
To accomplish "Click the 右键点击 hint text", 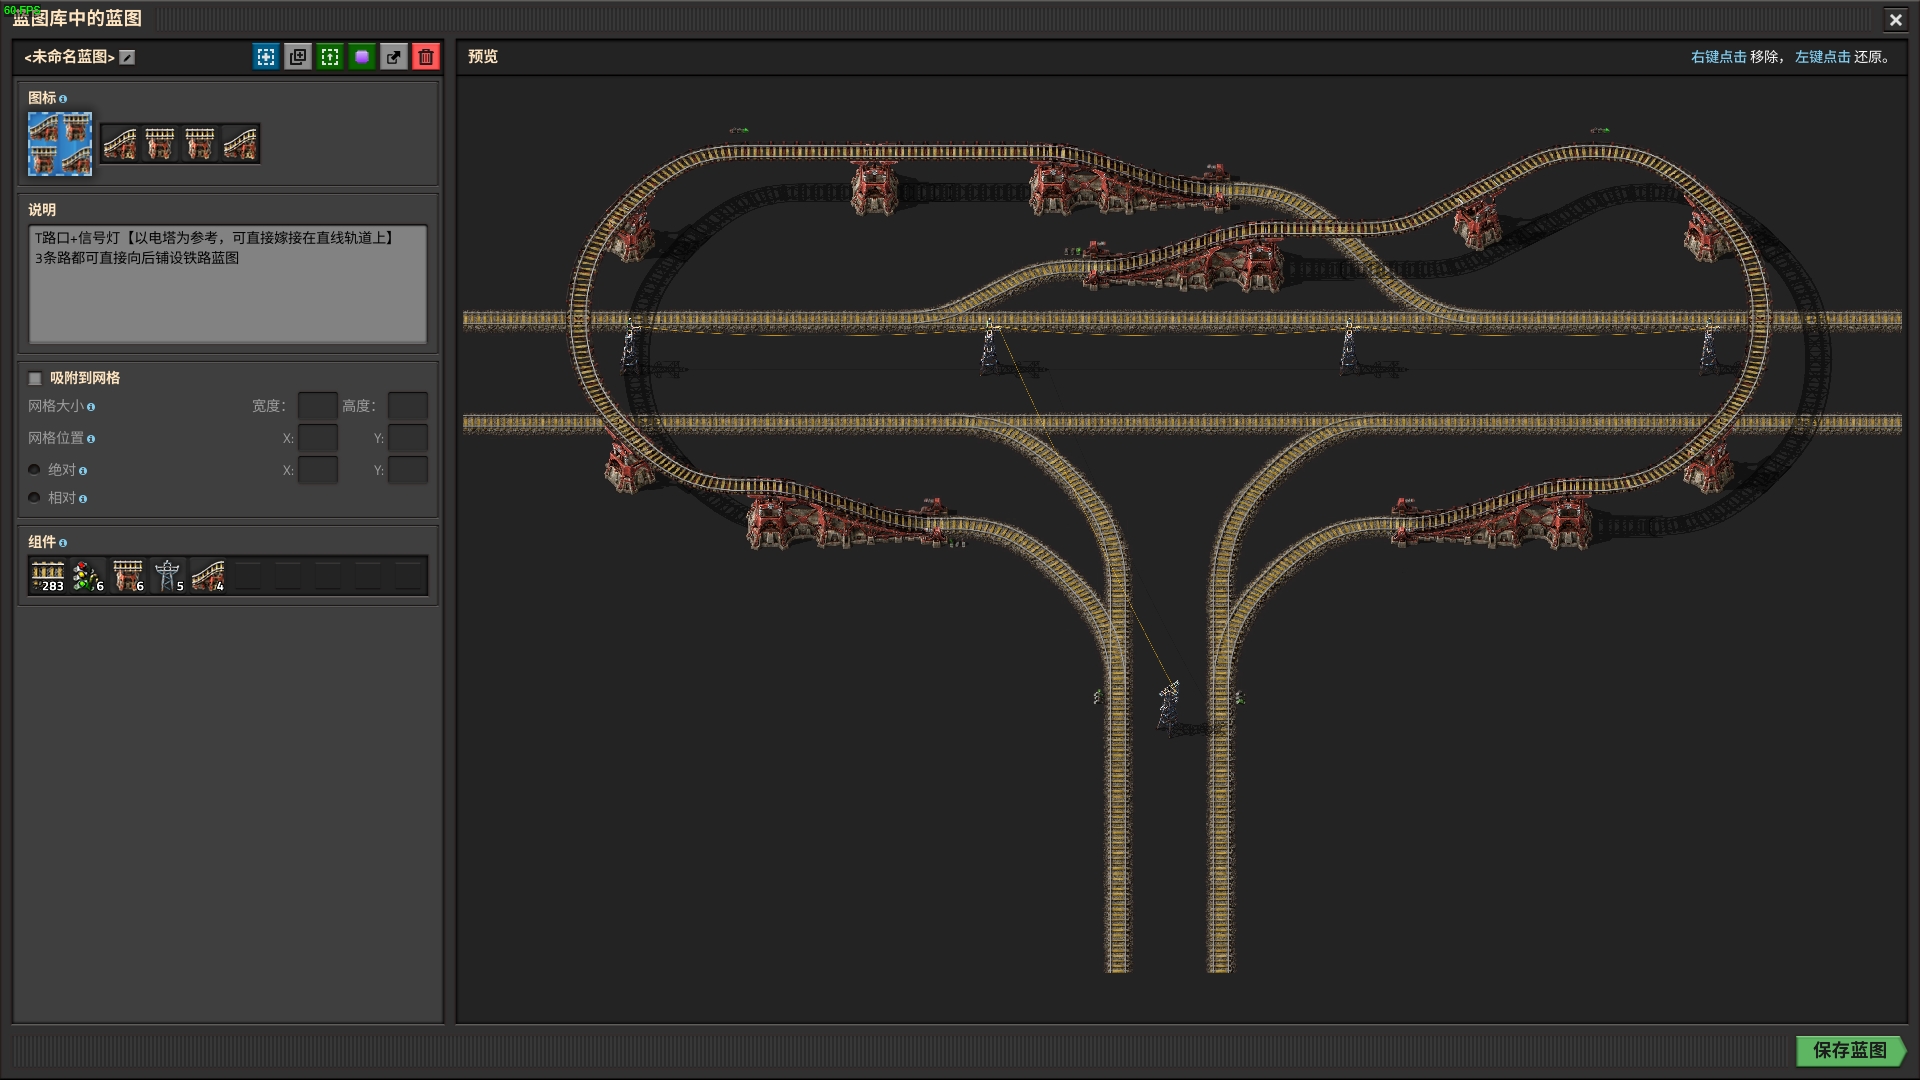I will [x=1718, y=57].
